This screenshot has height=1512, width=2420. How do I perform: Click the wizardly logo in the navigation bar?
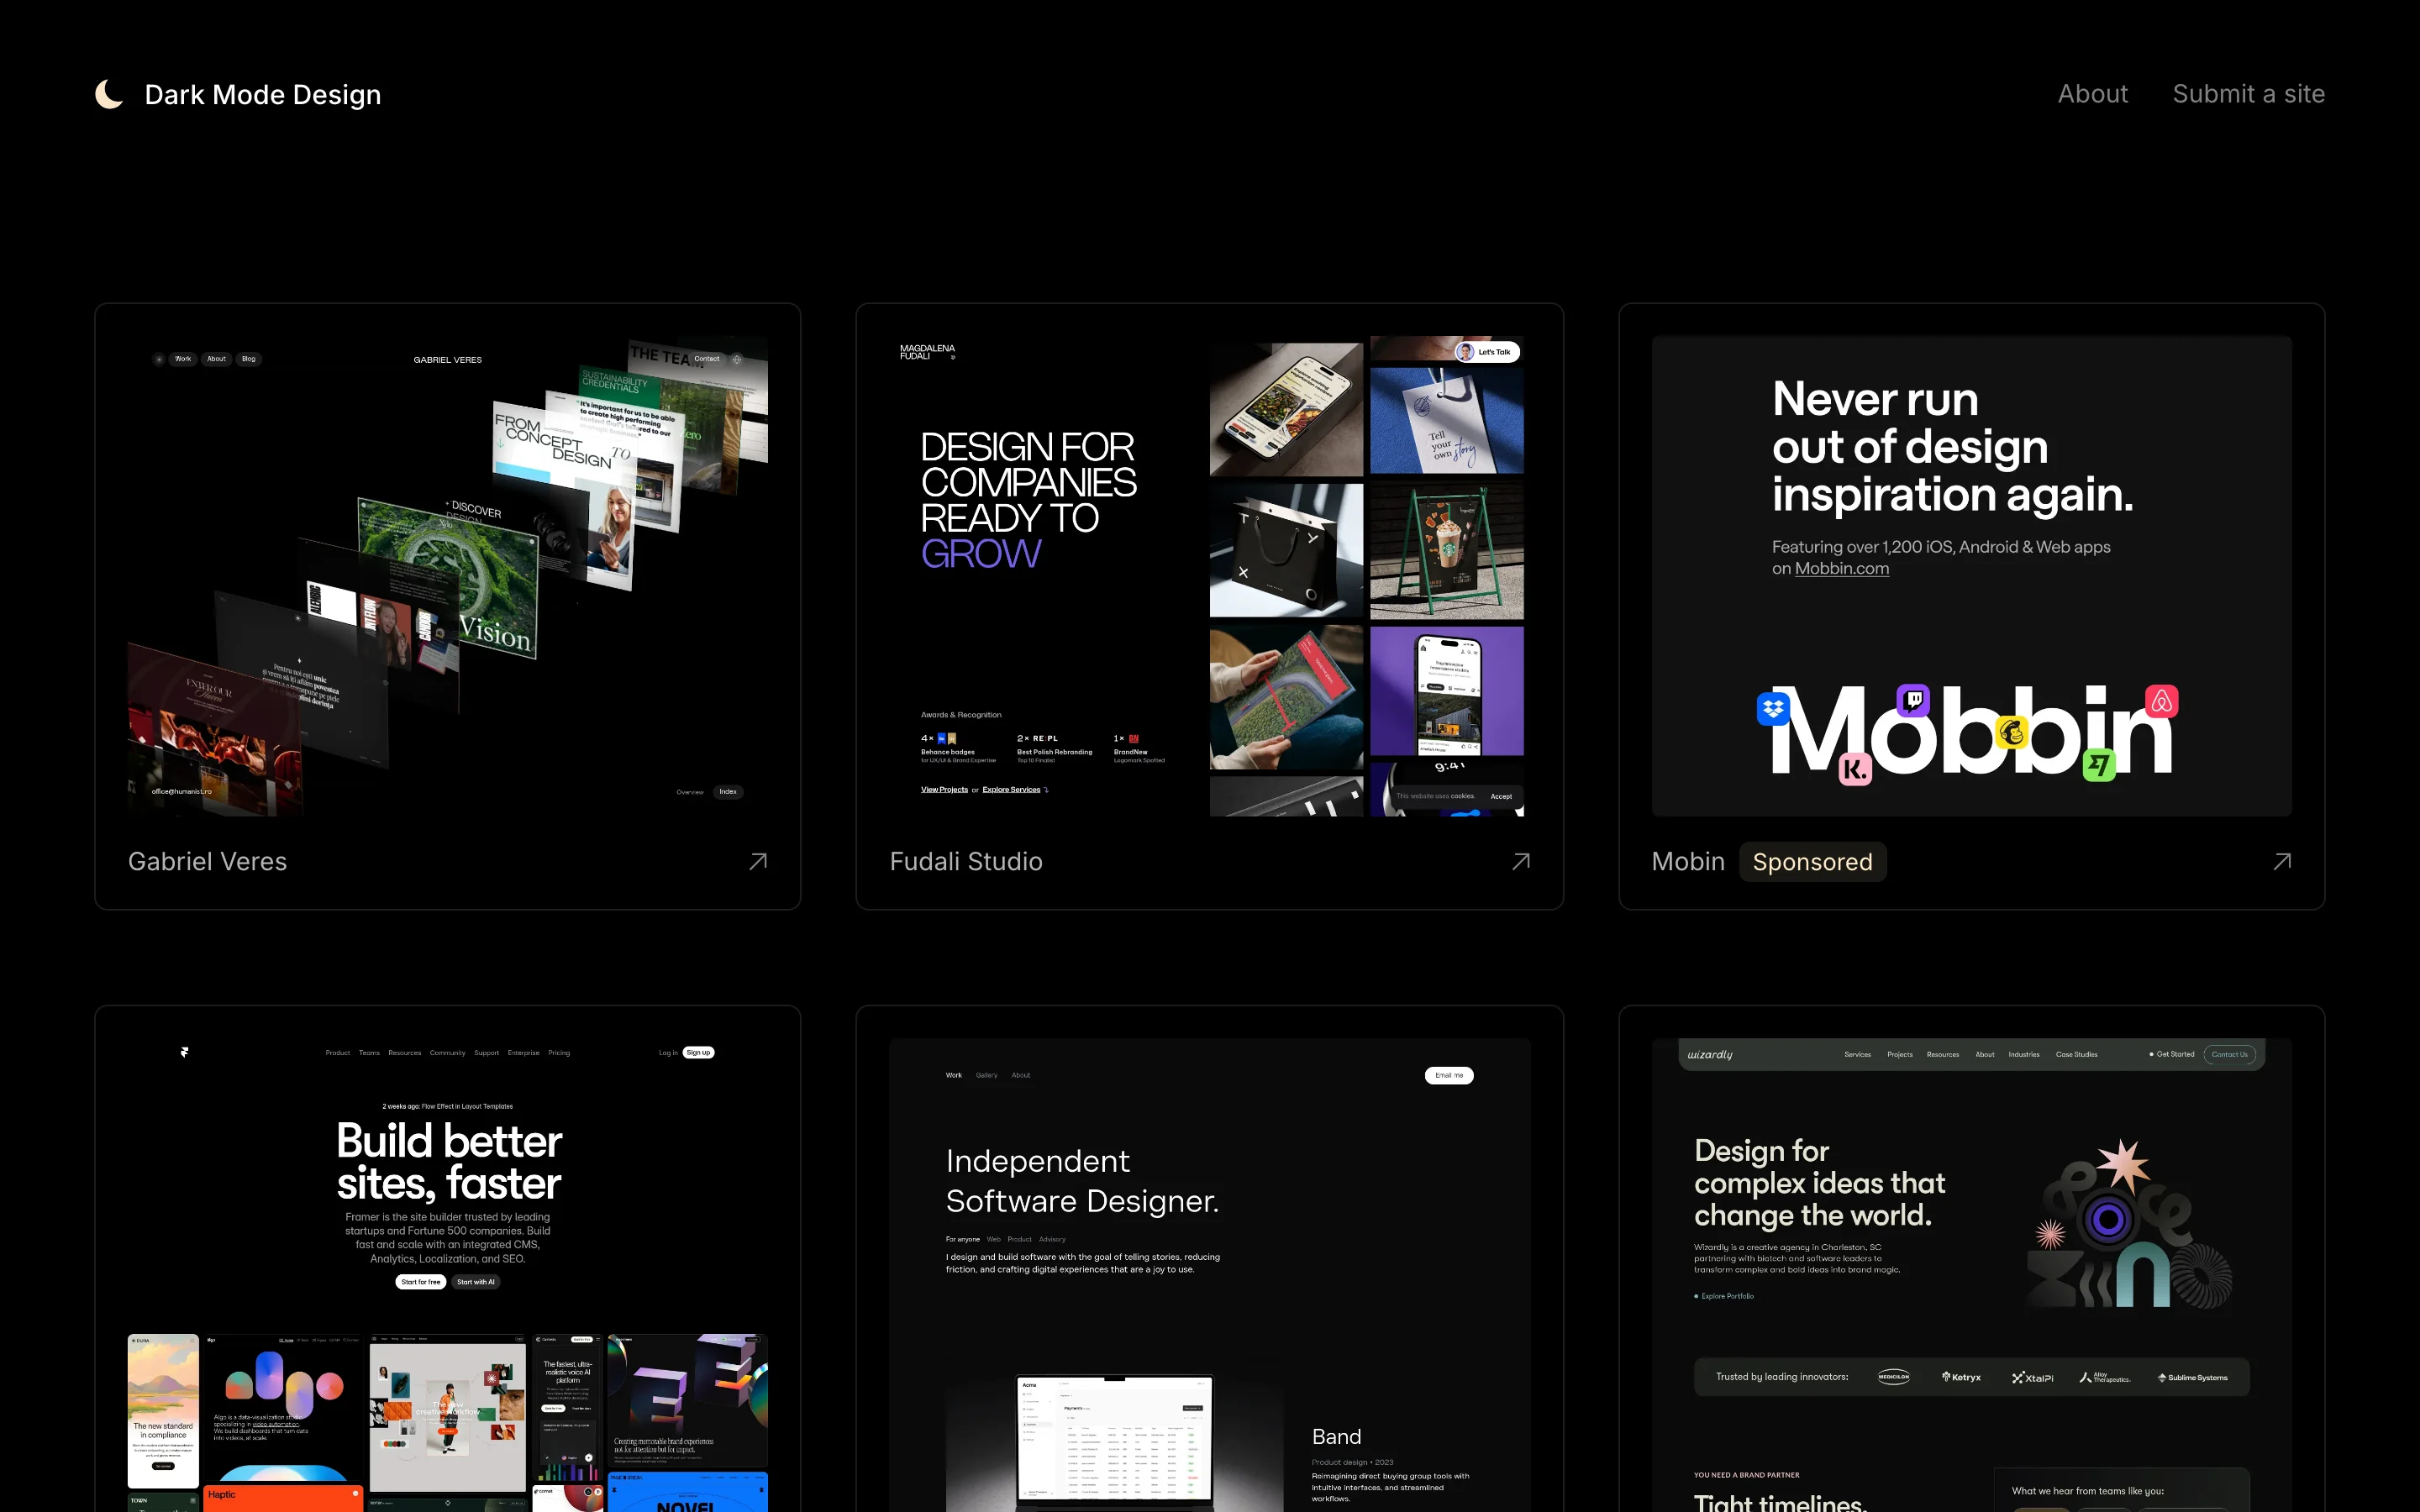click(1711, 1054)
